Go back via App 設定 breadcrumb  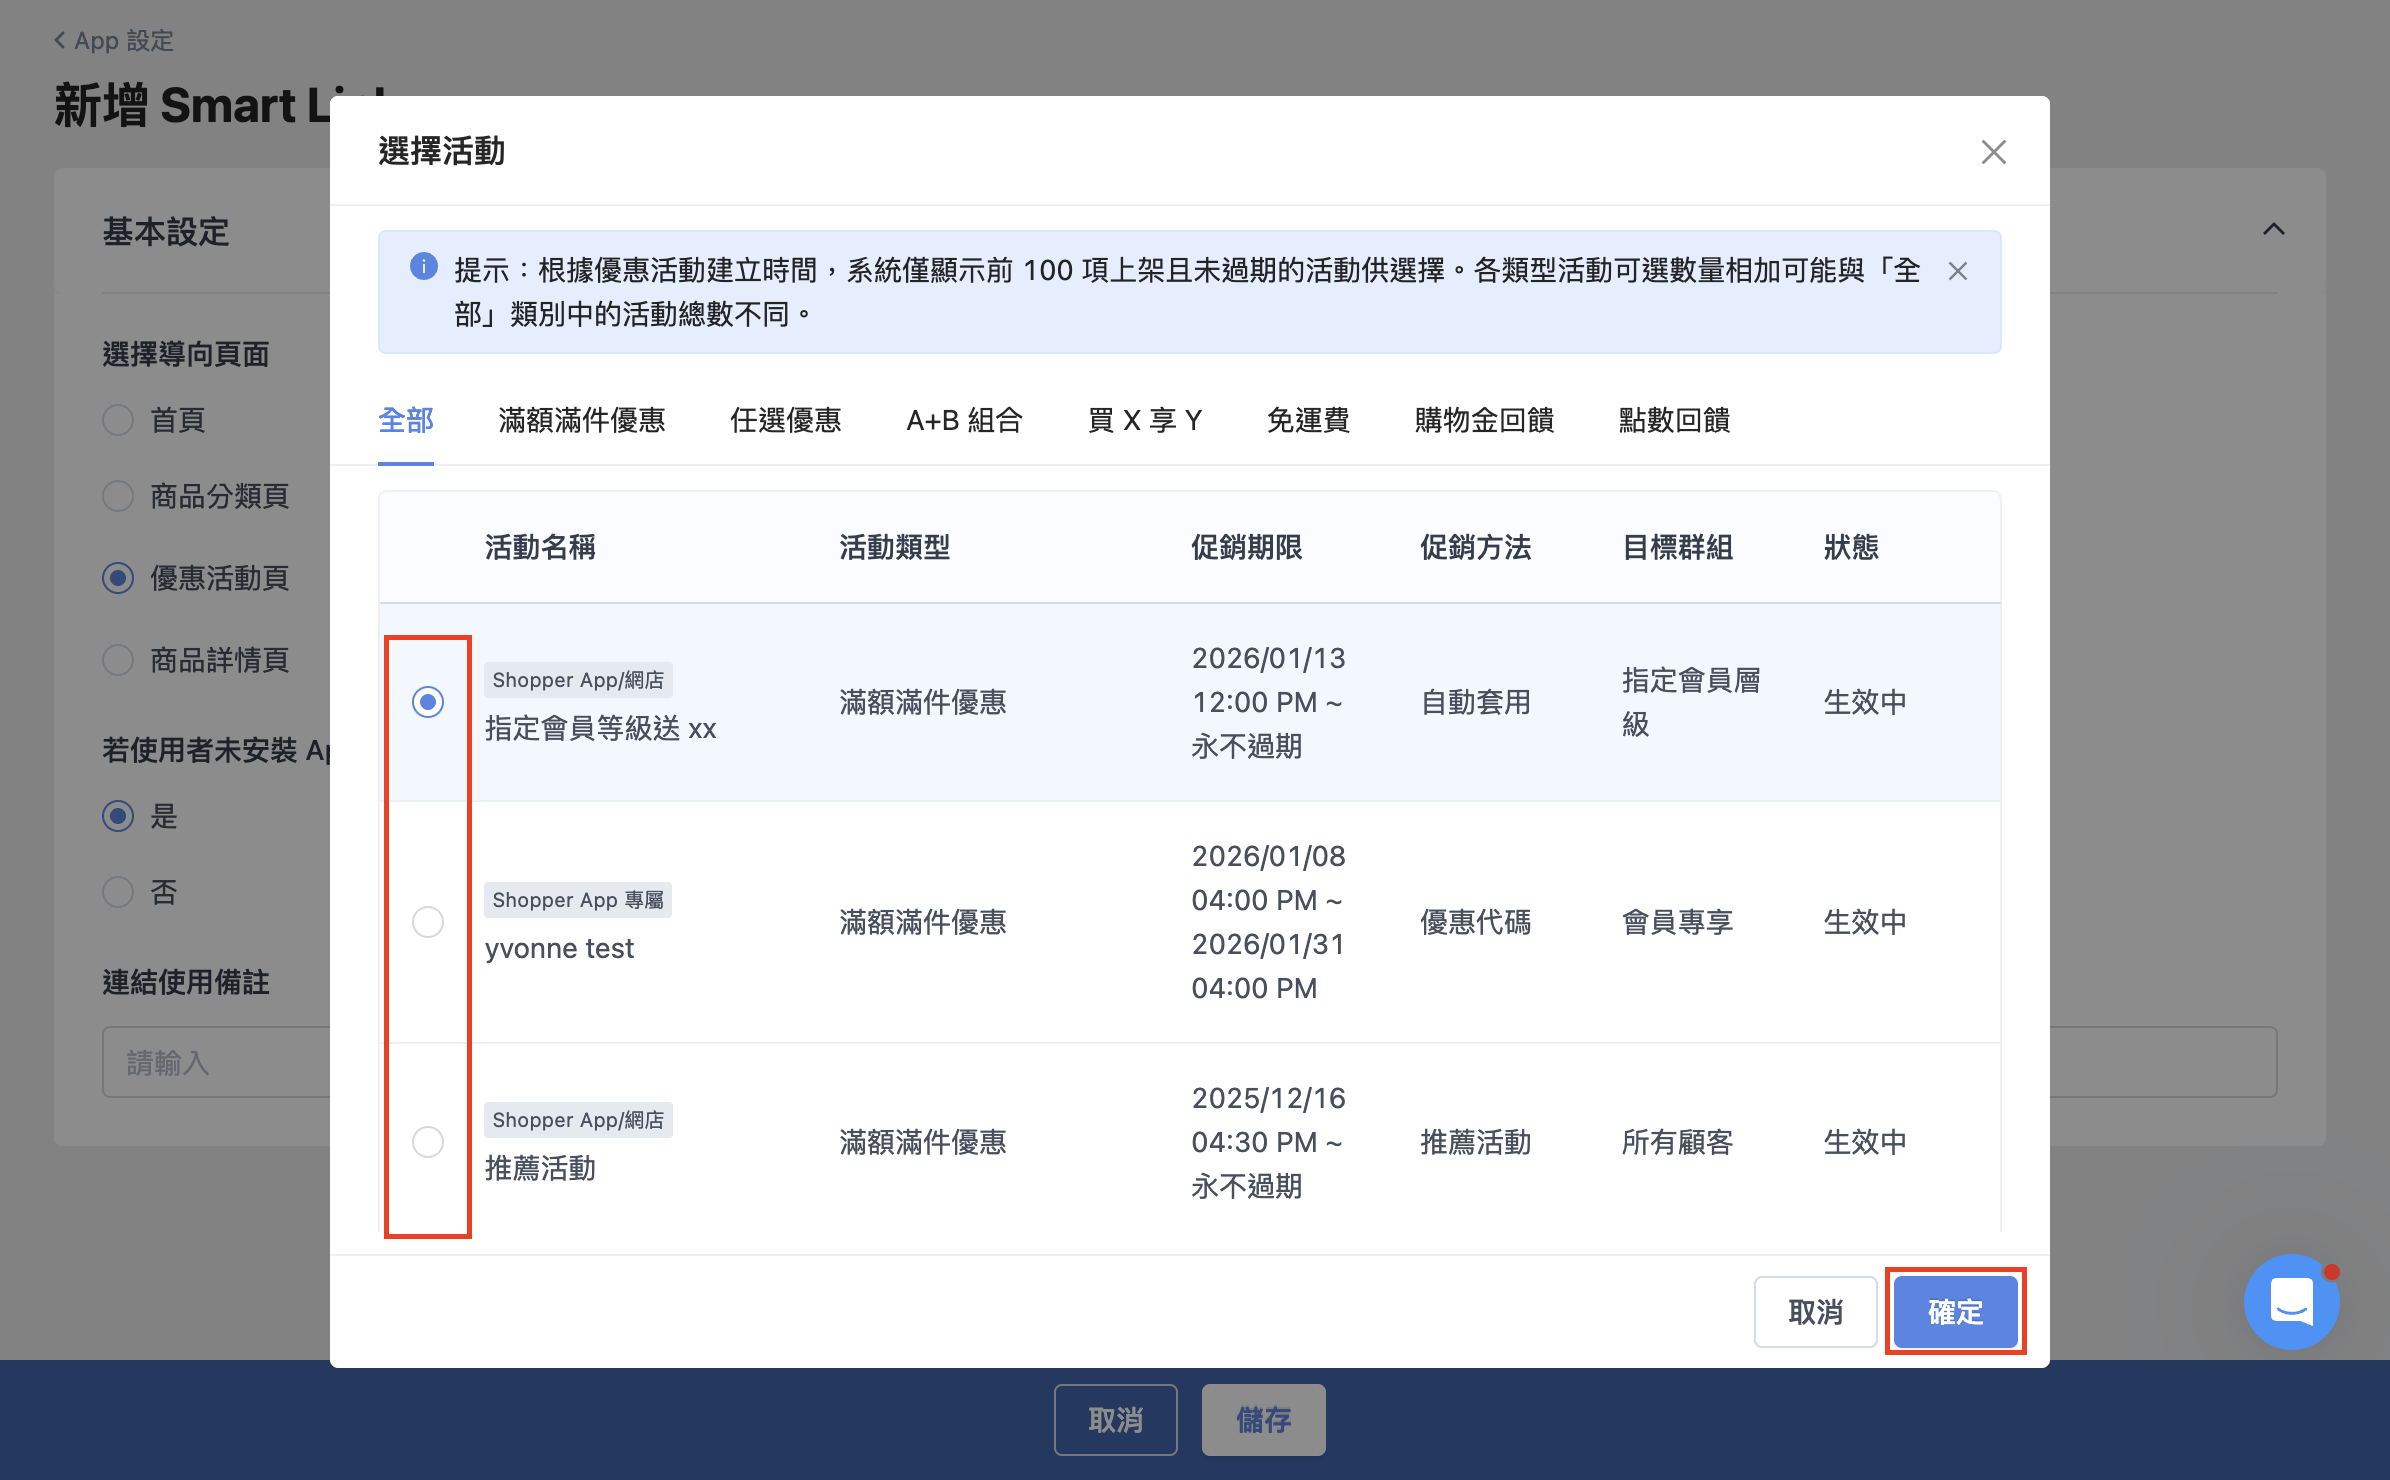tap(113, 41)
